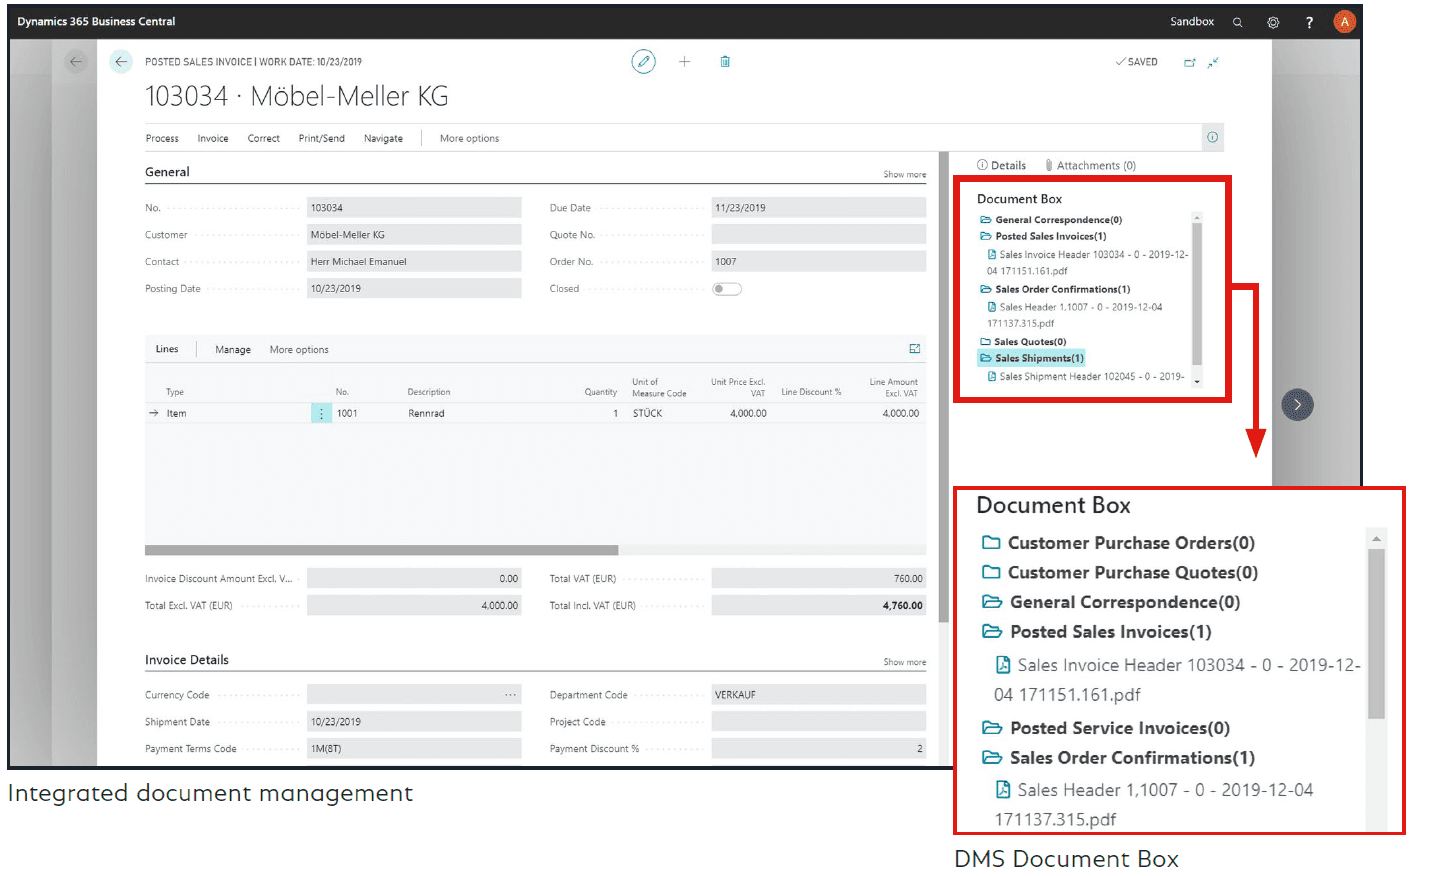Open the Currency Code lookup ellipsis
The width and height of the screenshot is (1434, 876).
[x=511, y=695]
